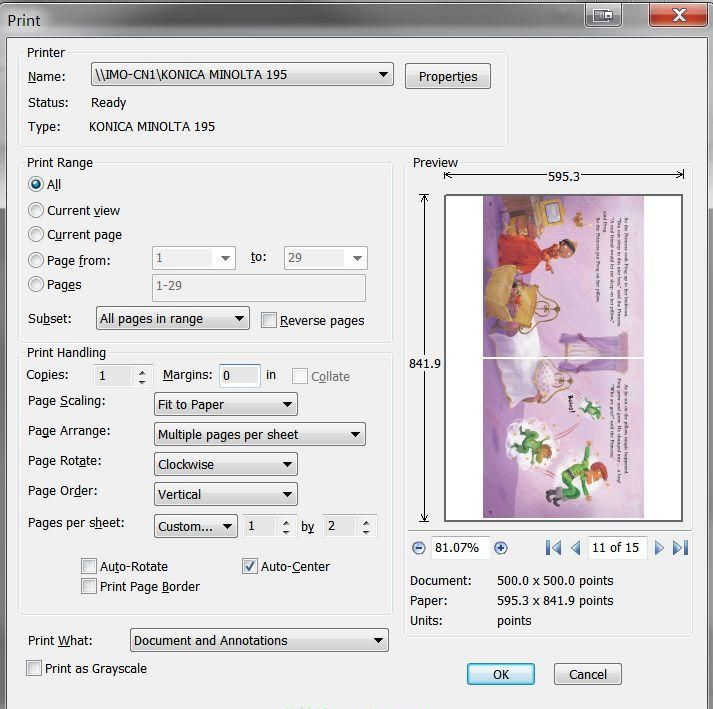This screenshot has width=713, height=709.
Task: Open the Page Scaling dropdown
Action: (226, 404)
